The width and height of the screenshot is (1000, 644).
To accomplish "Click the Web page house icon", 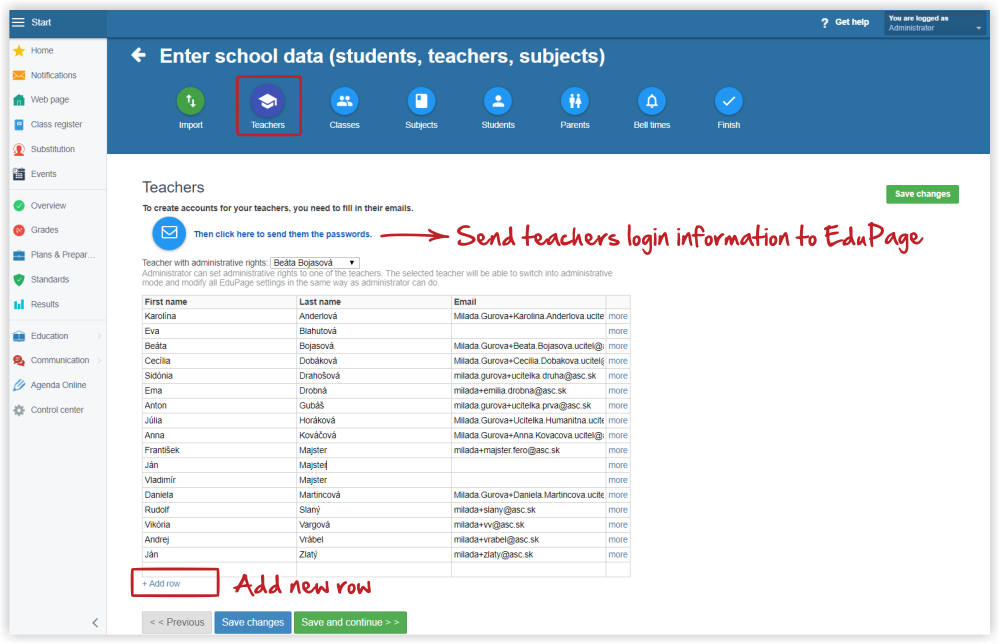I will 19,100.
